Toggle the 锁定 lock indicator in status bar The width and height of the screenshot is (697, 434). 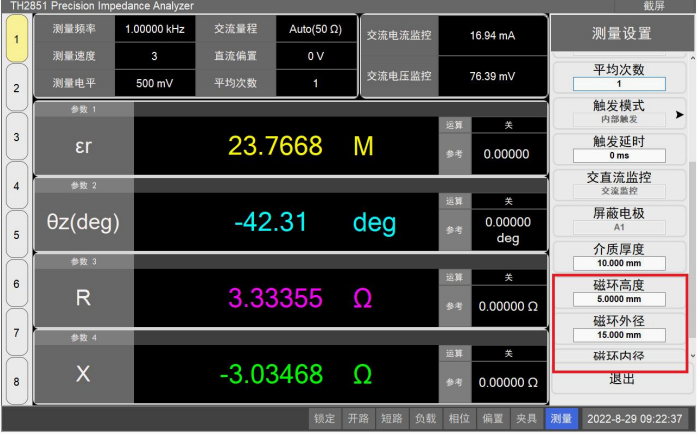click(324, 419)
